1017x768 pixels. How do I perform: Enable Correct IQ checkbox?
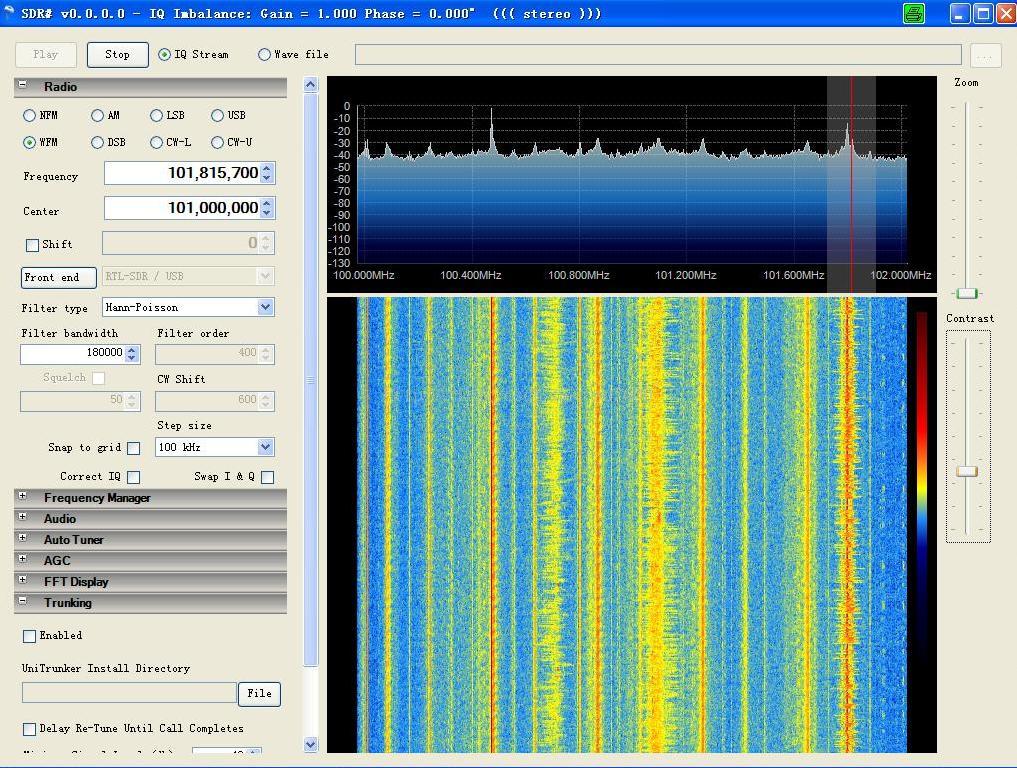(134, 477)
